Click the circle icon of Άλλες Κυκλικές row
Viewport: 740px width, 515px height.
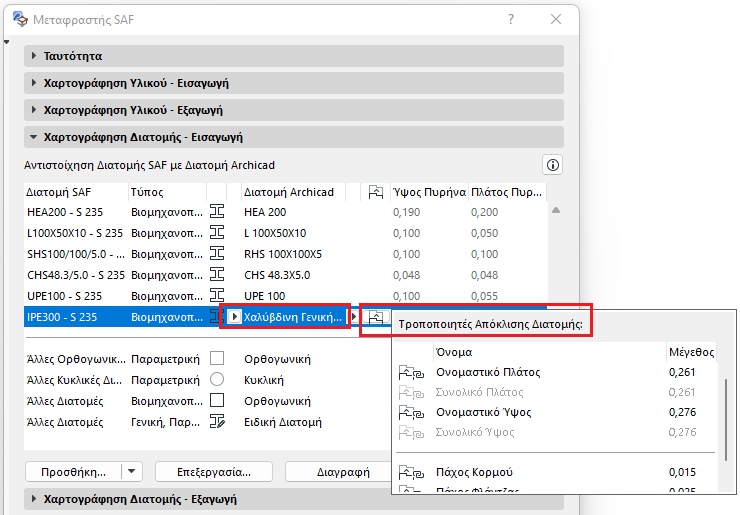217,379
